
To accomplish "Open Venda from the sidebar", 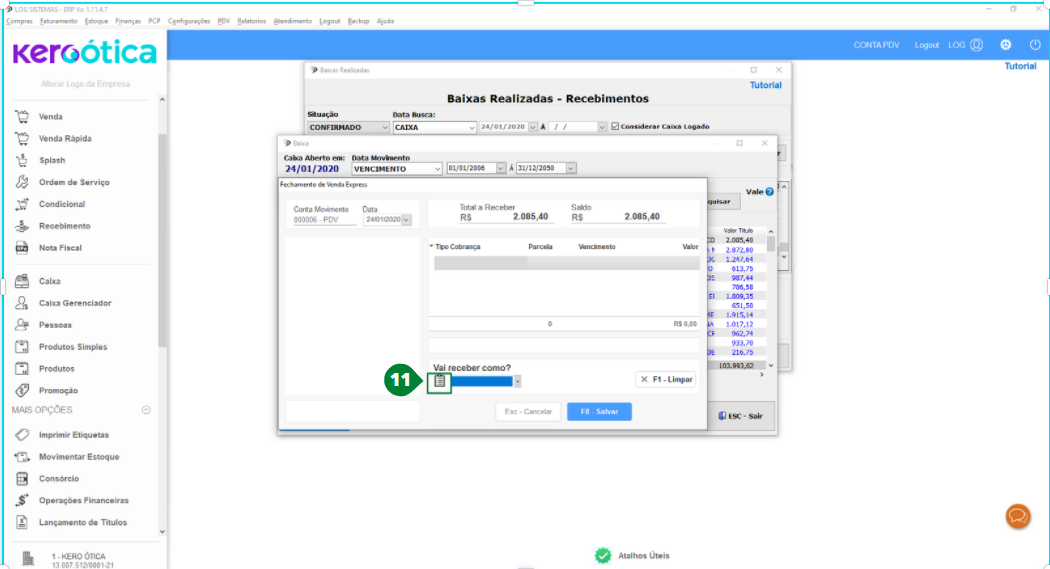I will click(x=50, y=116).
